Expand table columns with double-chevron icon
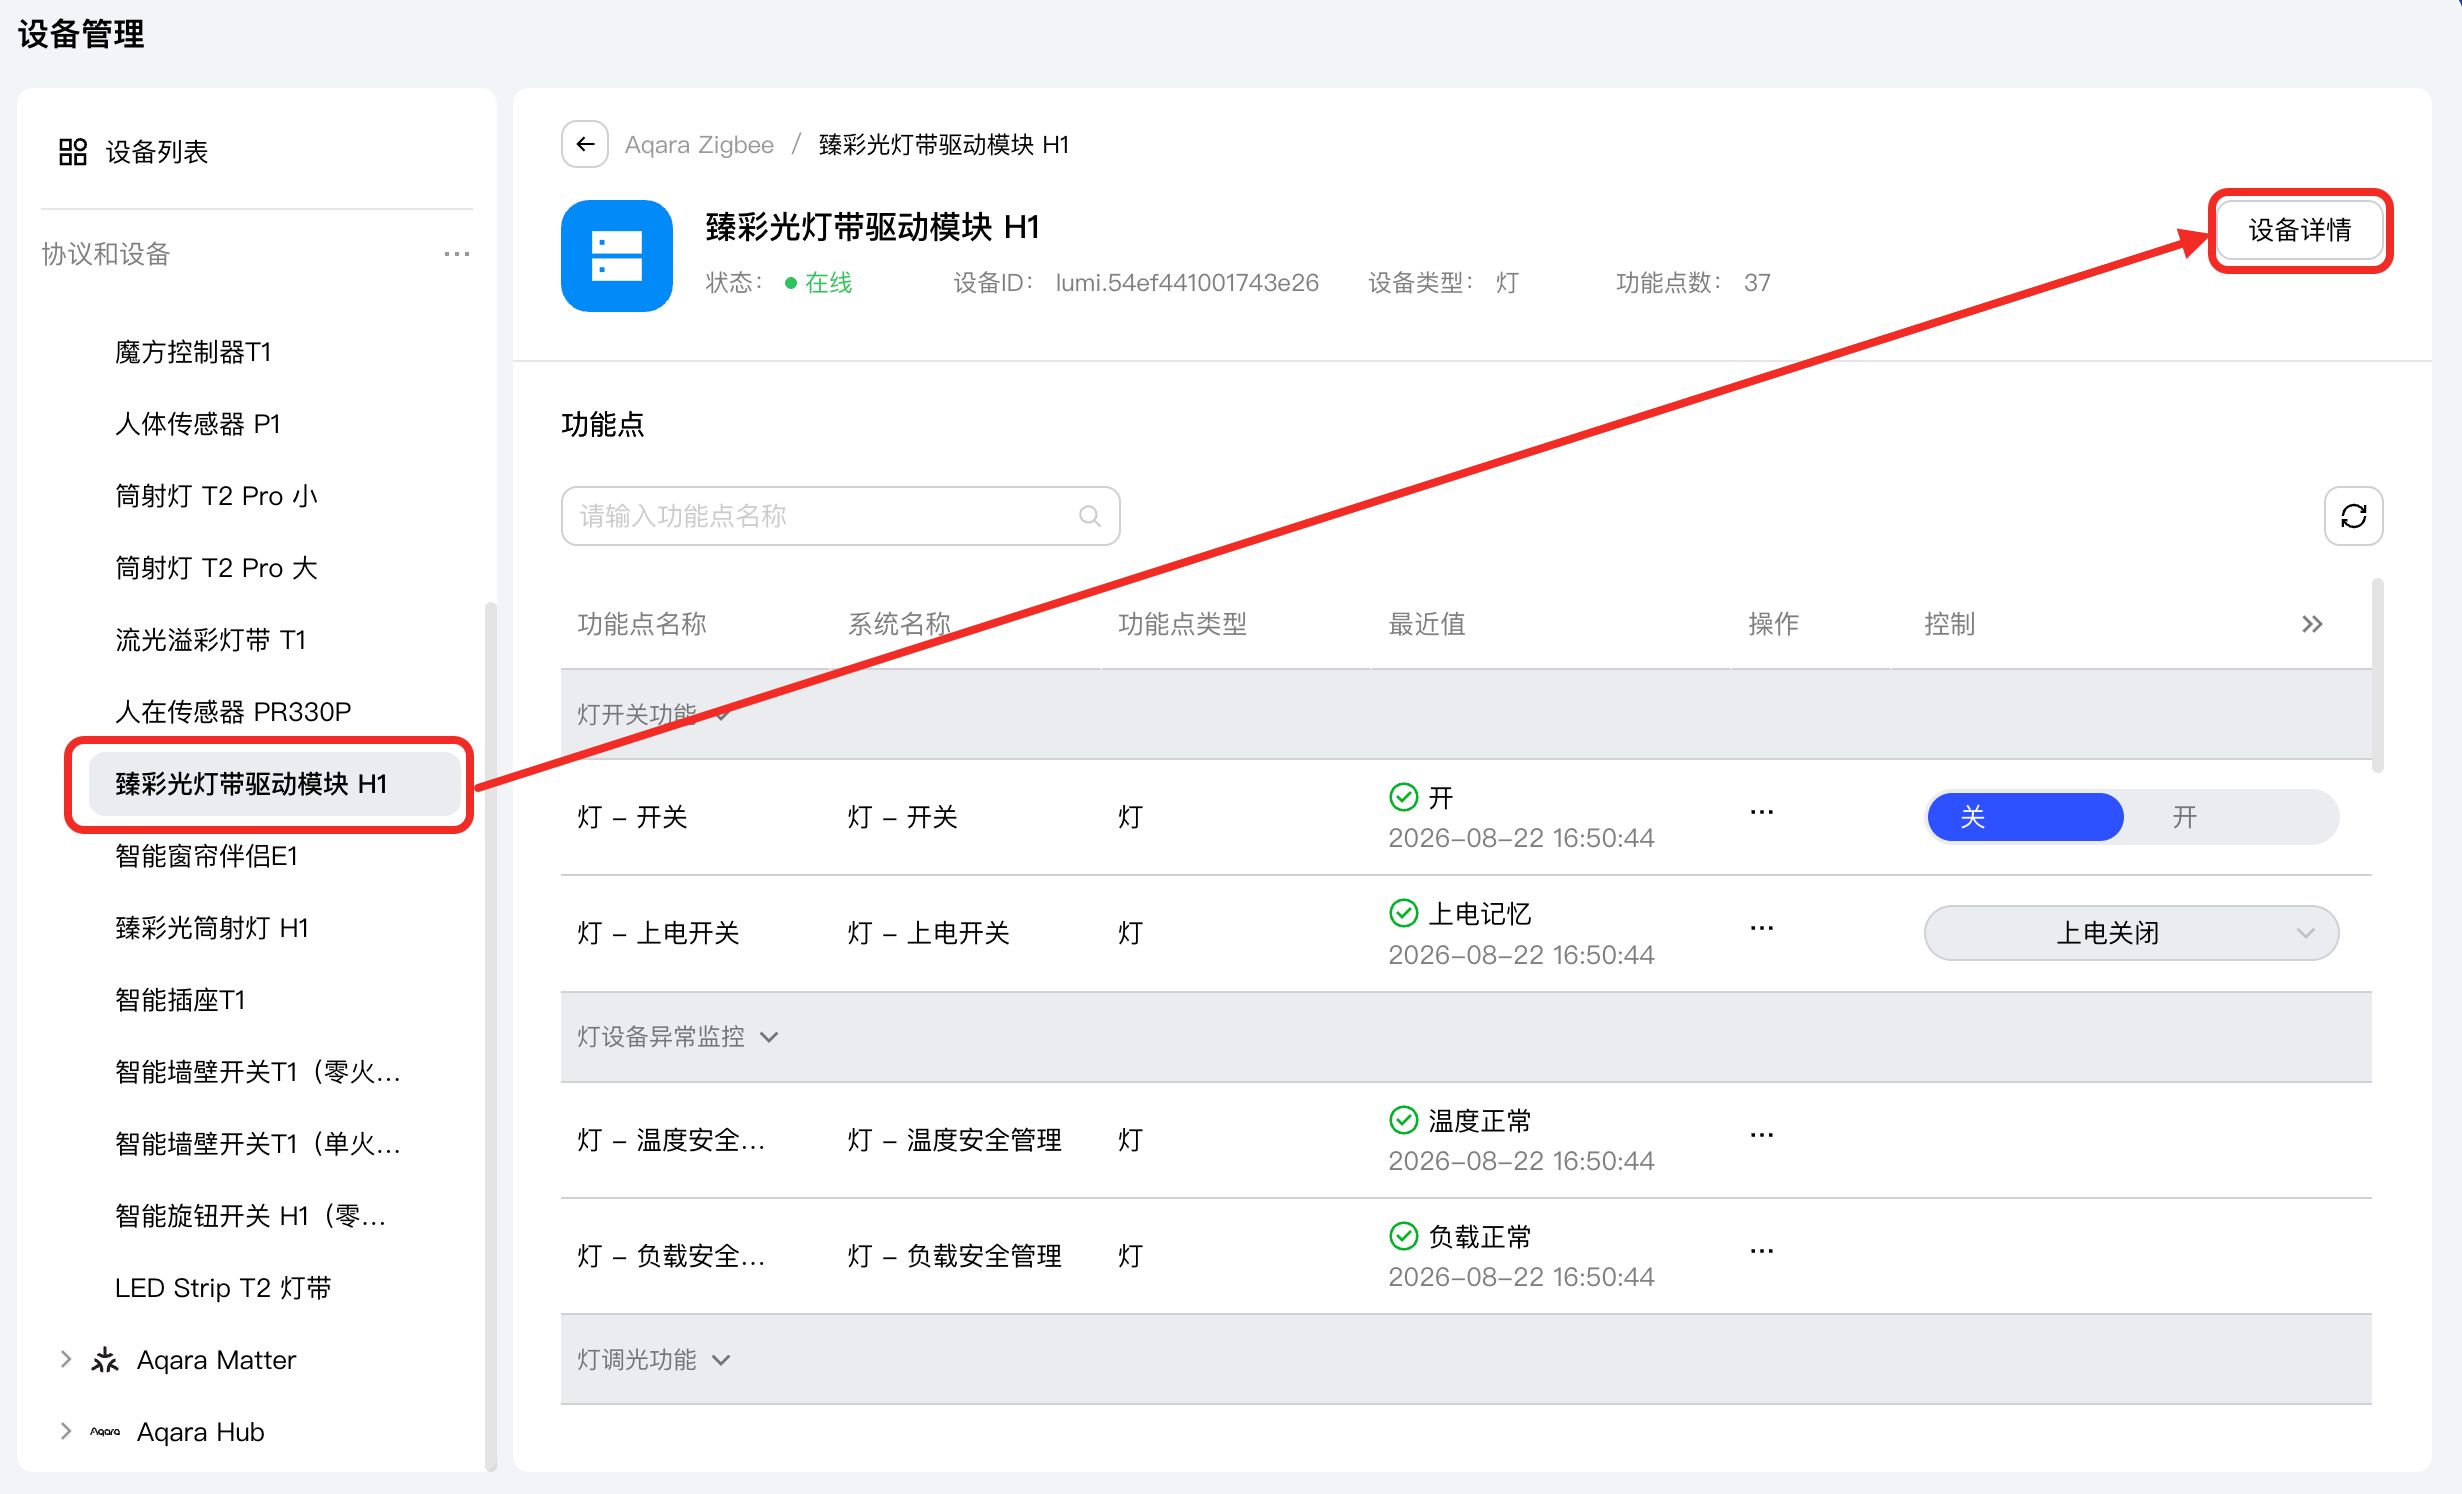 click(x=2312, y=625)
